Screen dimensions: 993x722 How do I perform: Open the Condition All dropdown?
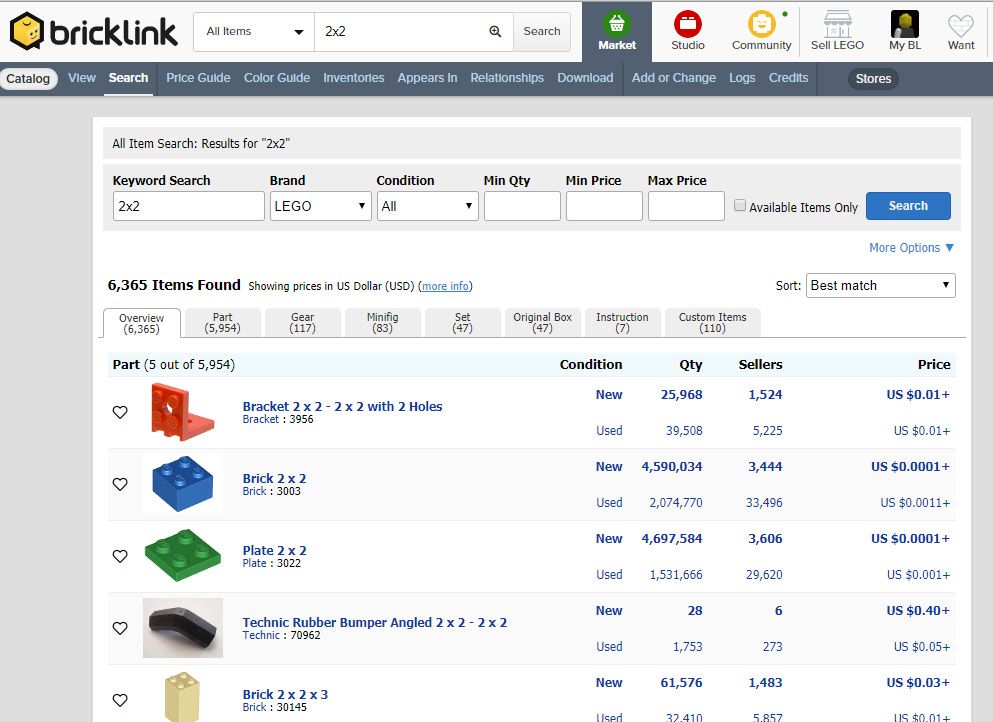[x=427, y=206]
